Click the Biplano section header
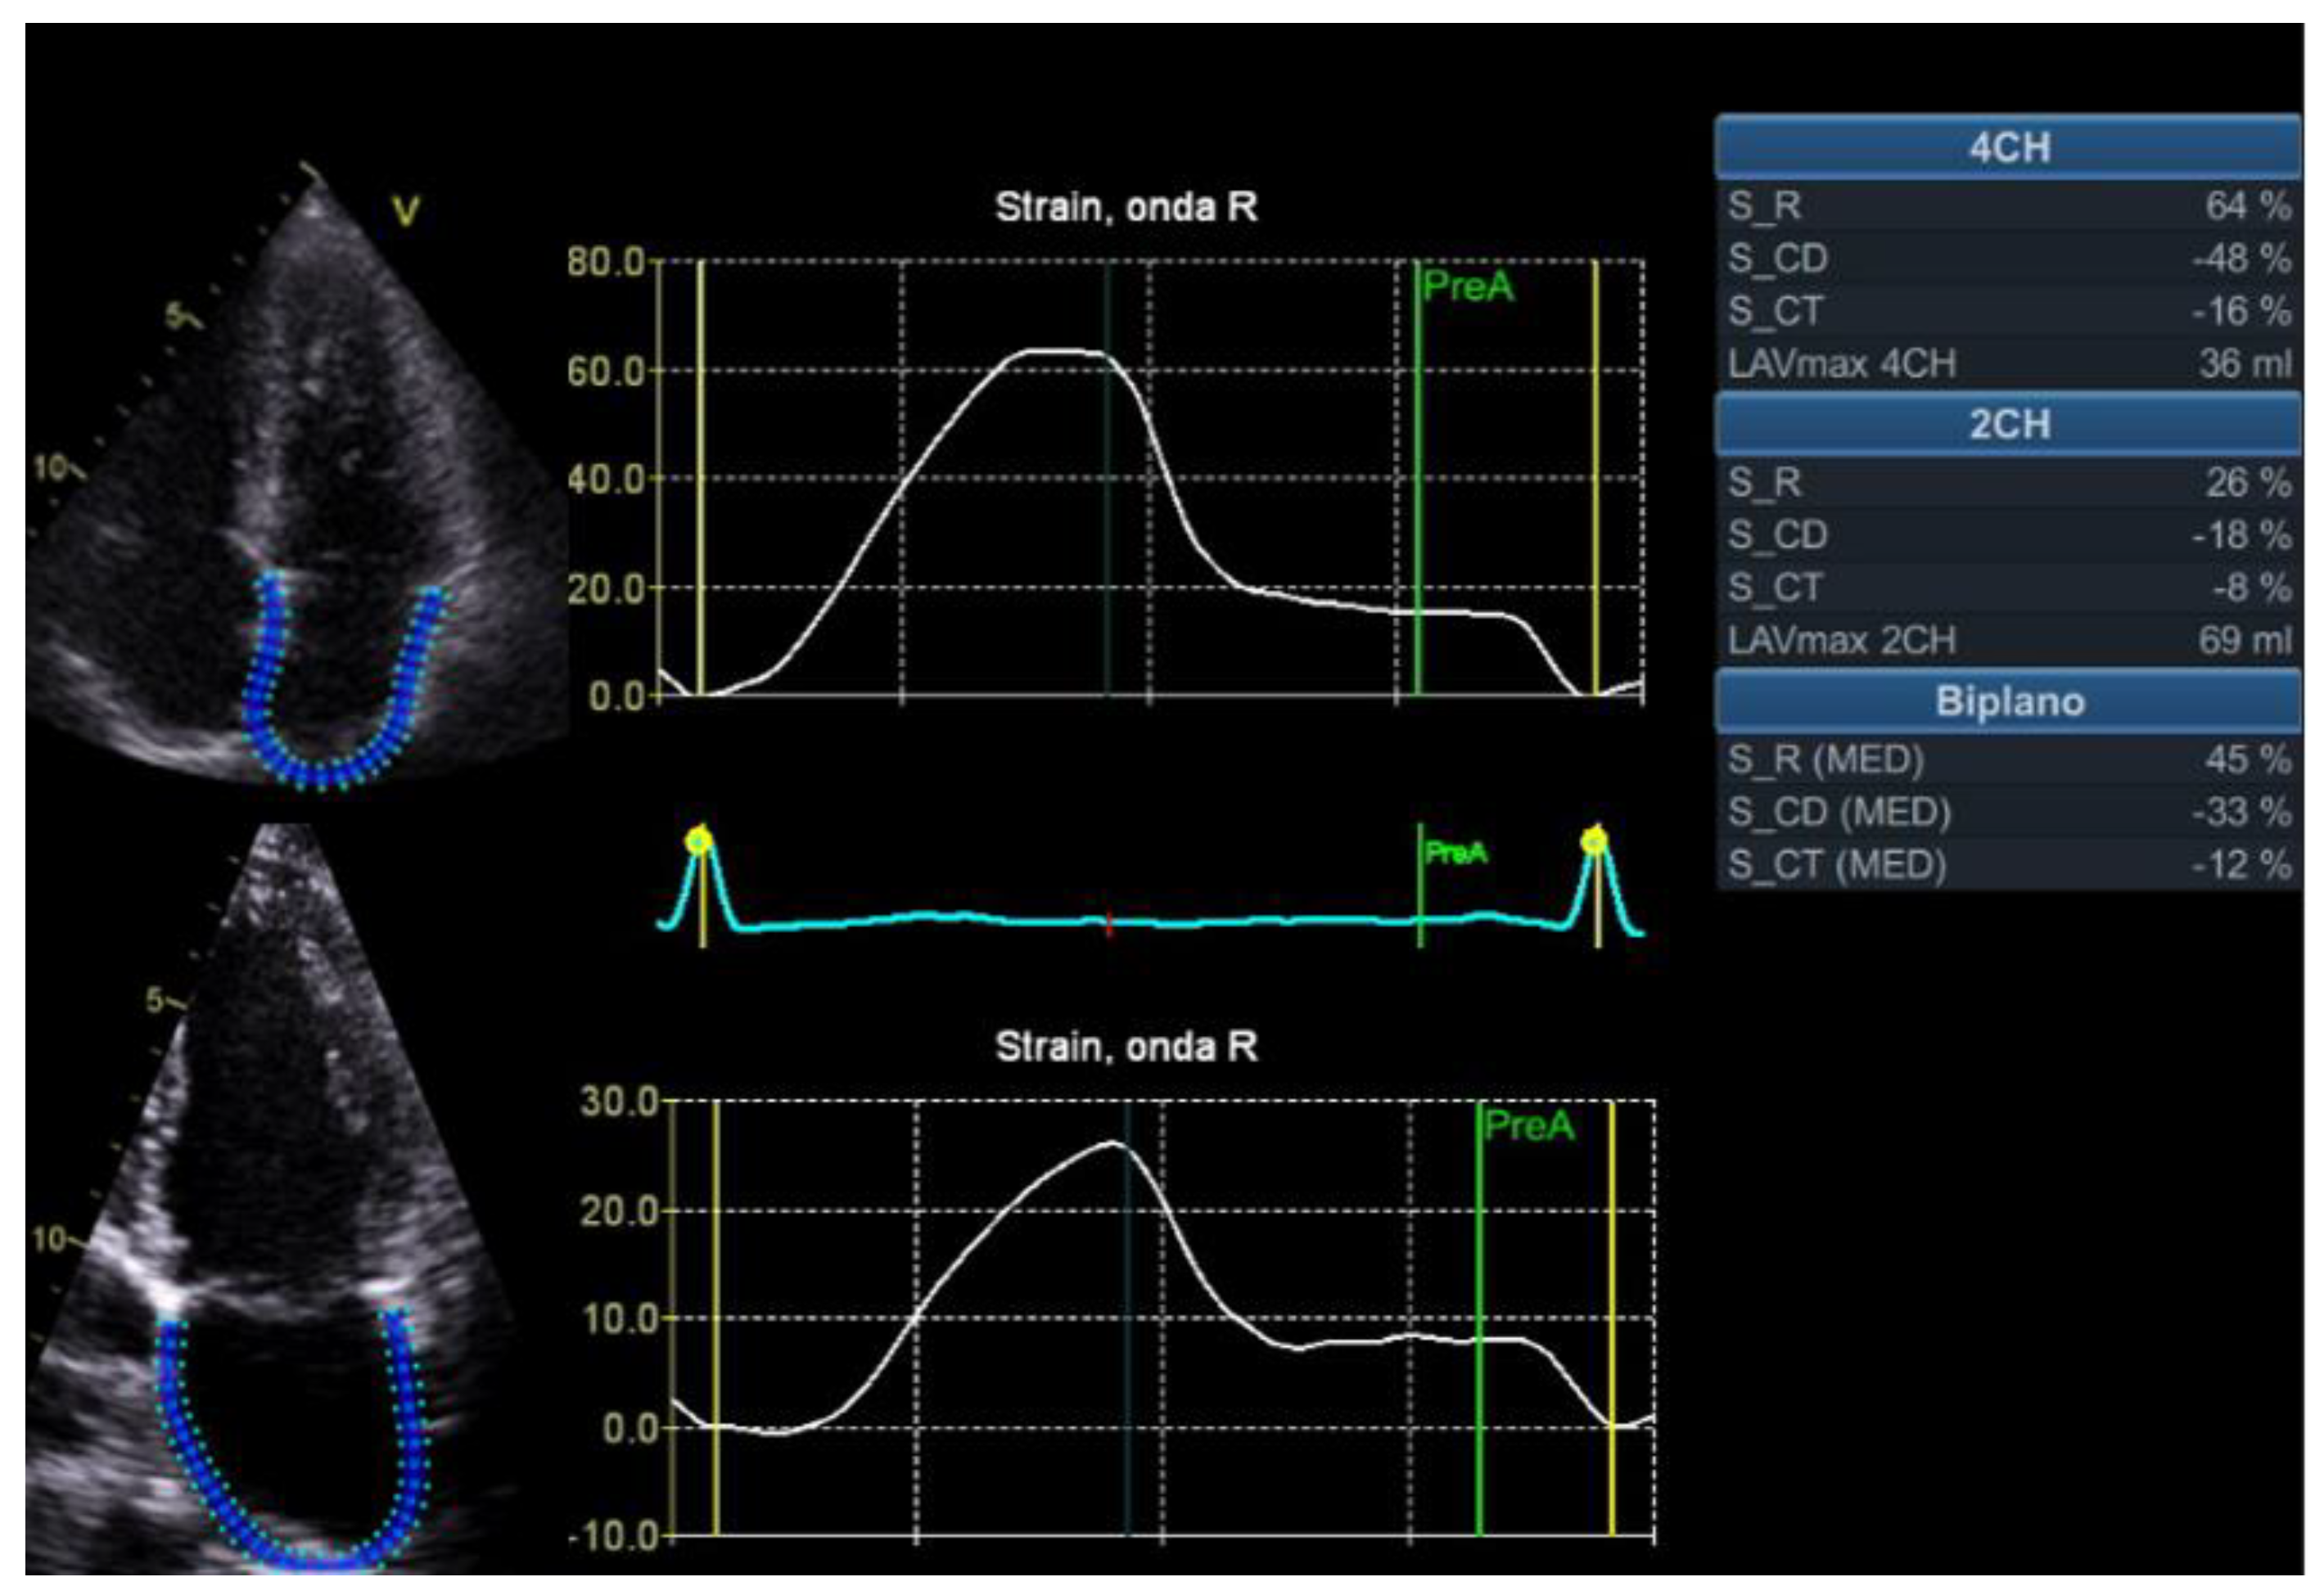This screenshot has height=1595, width=2324. pyautogui.click(x=2008, y=701)
